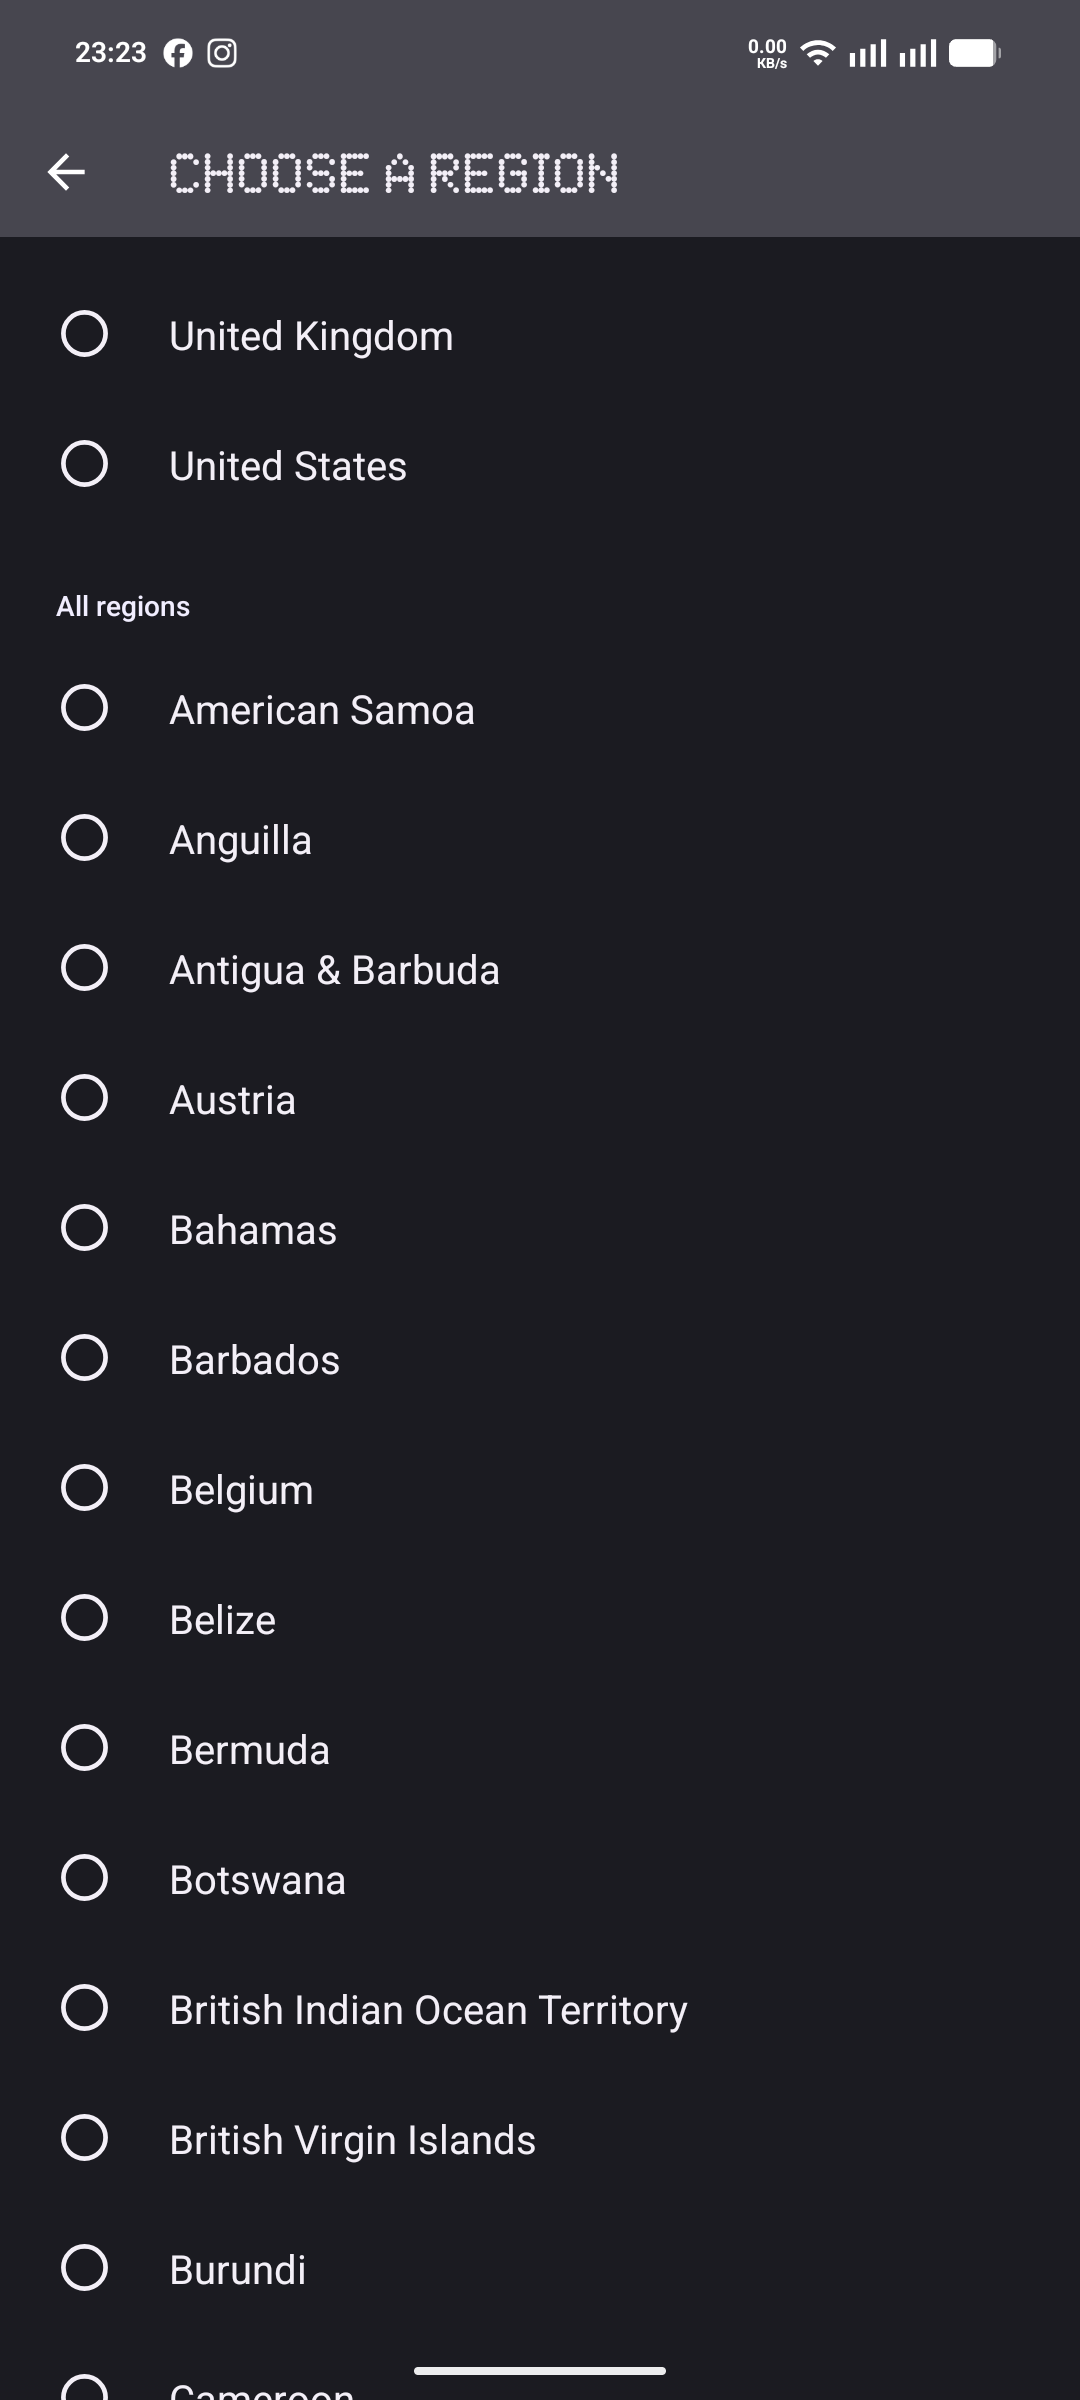Screen dimensions: 1080x2400
Task: Select the Belize radio option
Action: 84,1618
